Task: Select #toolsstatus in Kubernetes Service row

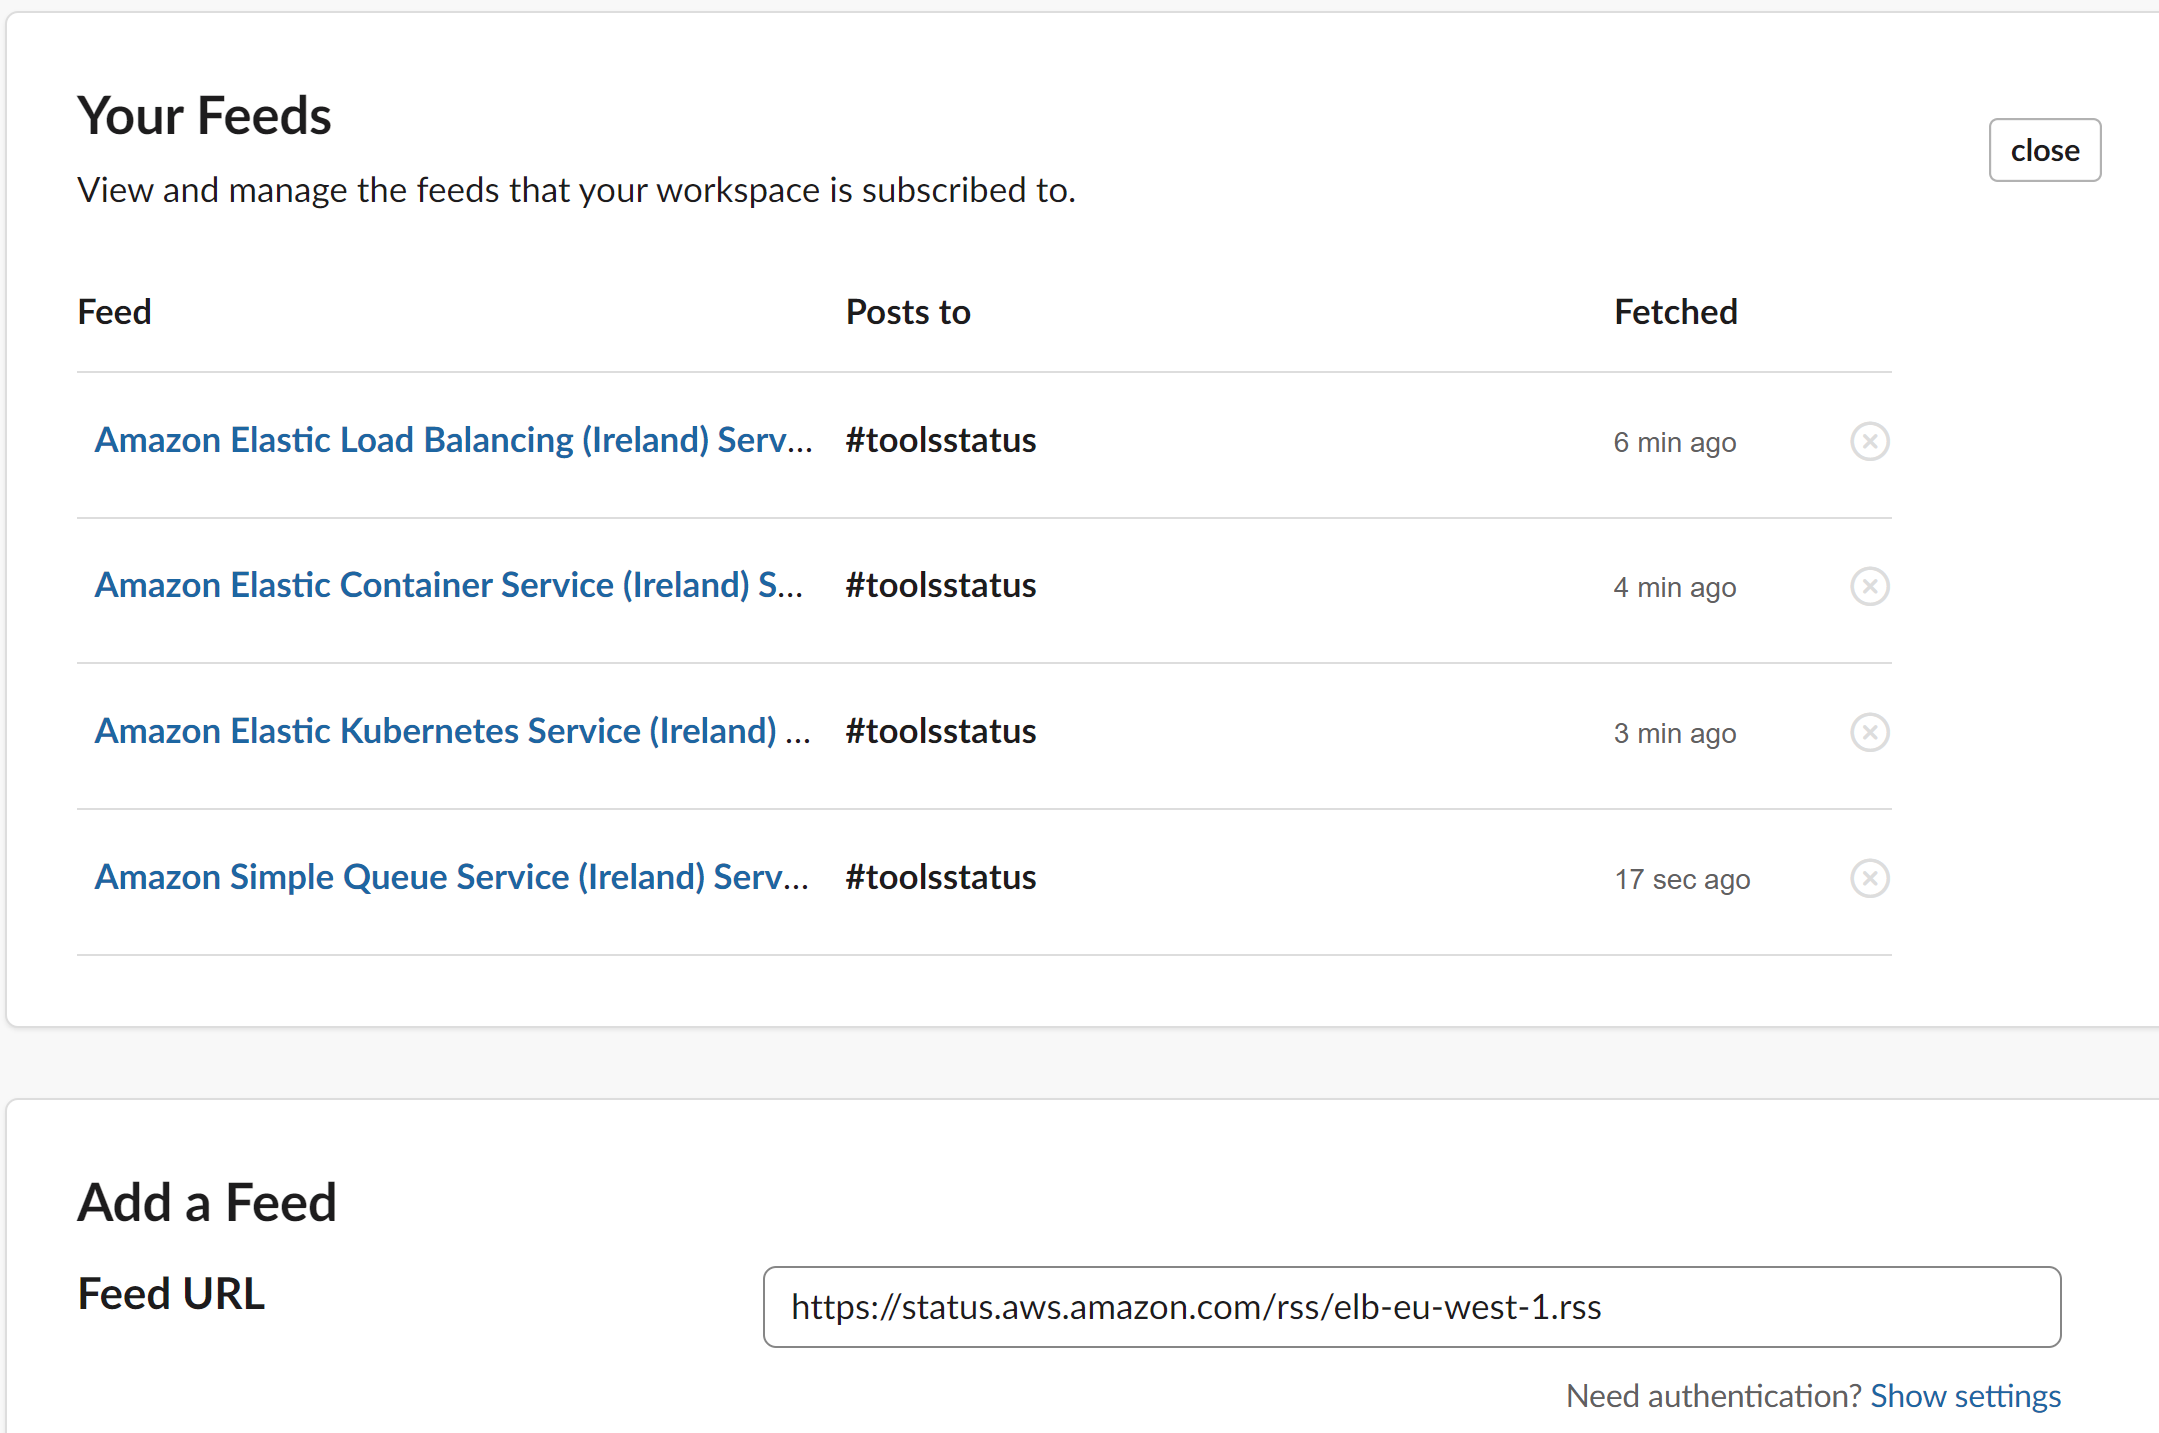Action: pos(940,731)
